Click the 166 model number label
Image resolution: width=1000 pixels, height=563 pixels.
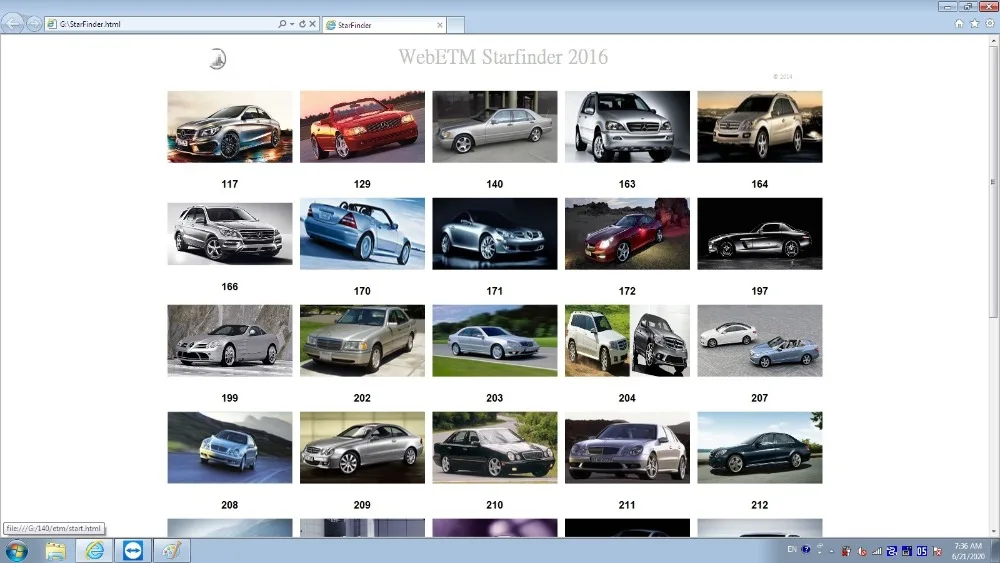click(230, 287)
